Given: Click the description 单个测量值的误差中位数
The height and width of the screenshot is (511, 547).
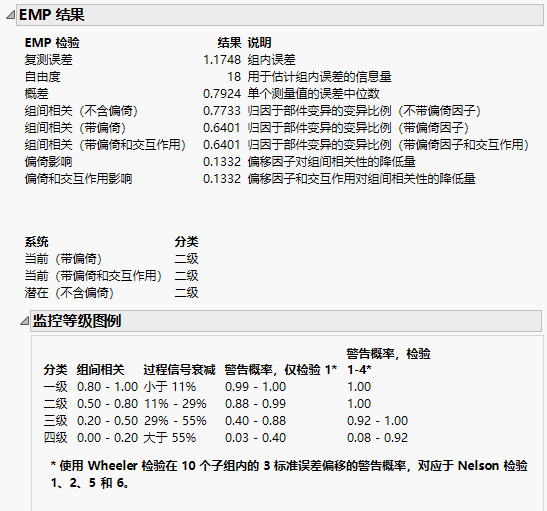Looking at the screenshot, I should pyautogui.click(x=314, y=93).
